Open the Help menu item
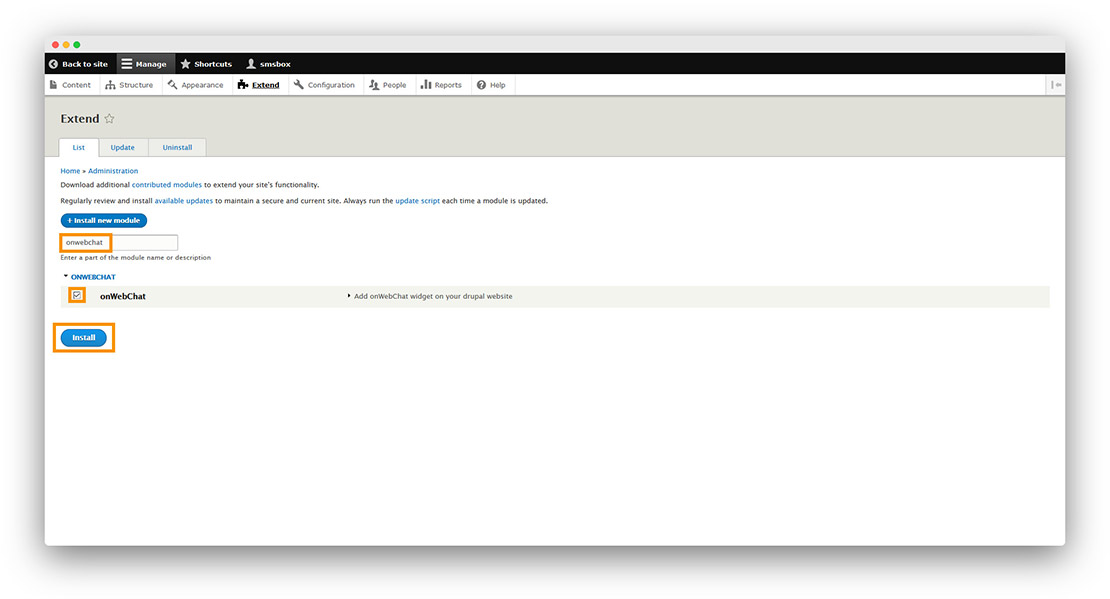The width and height of the screenshot is (1110, 599). 491,85
